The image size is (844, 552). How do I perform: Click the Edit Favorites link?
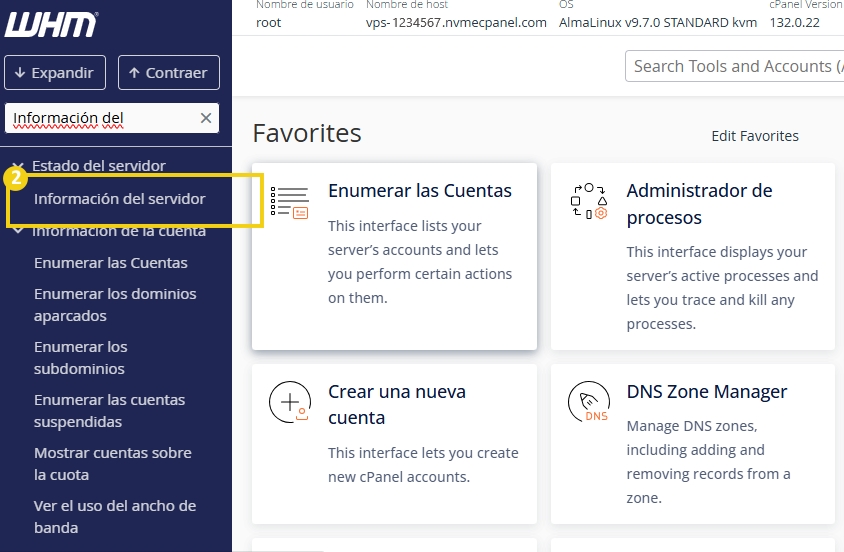click(x=755, y=136)
